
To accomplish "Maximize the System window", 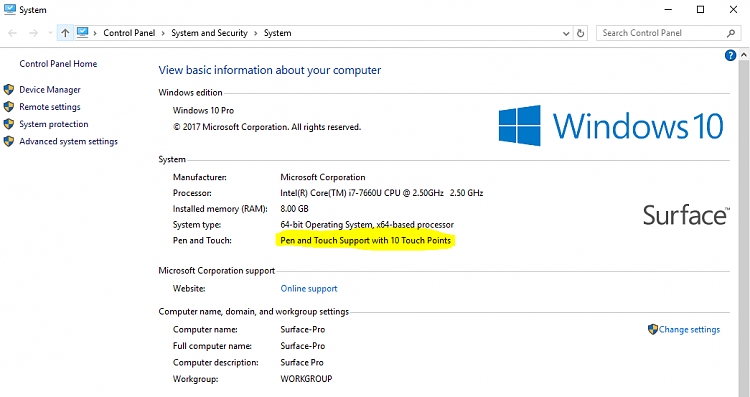I will (700, 10).
